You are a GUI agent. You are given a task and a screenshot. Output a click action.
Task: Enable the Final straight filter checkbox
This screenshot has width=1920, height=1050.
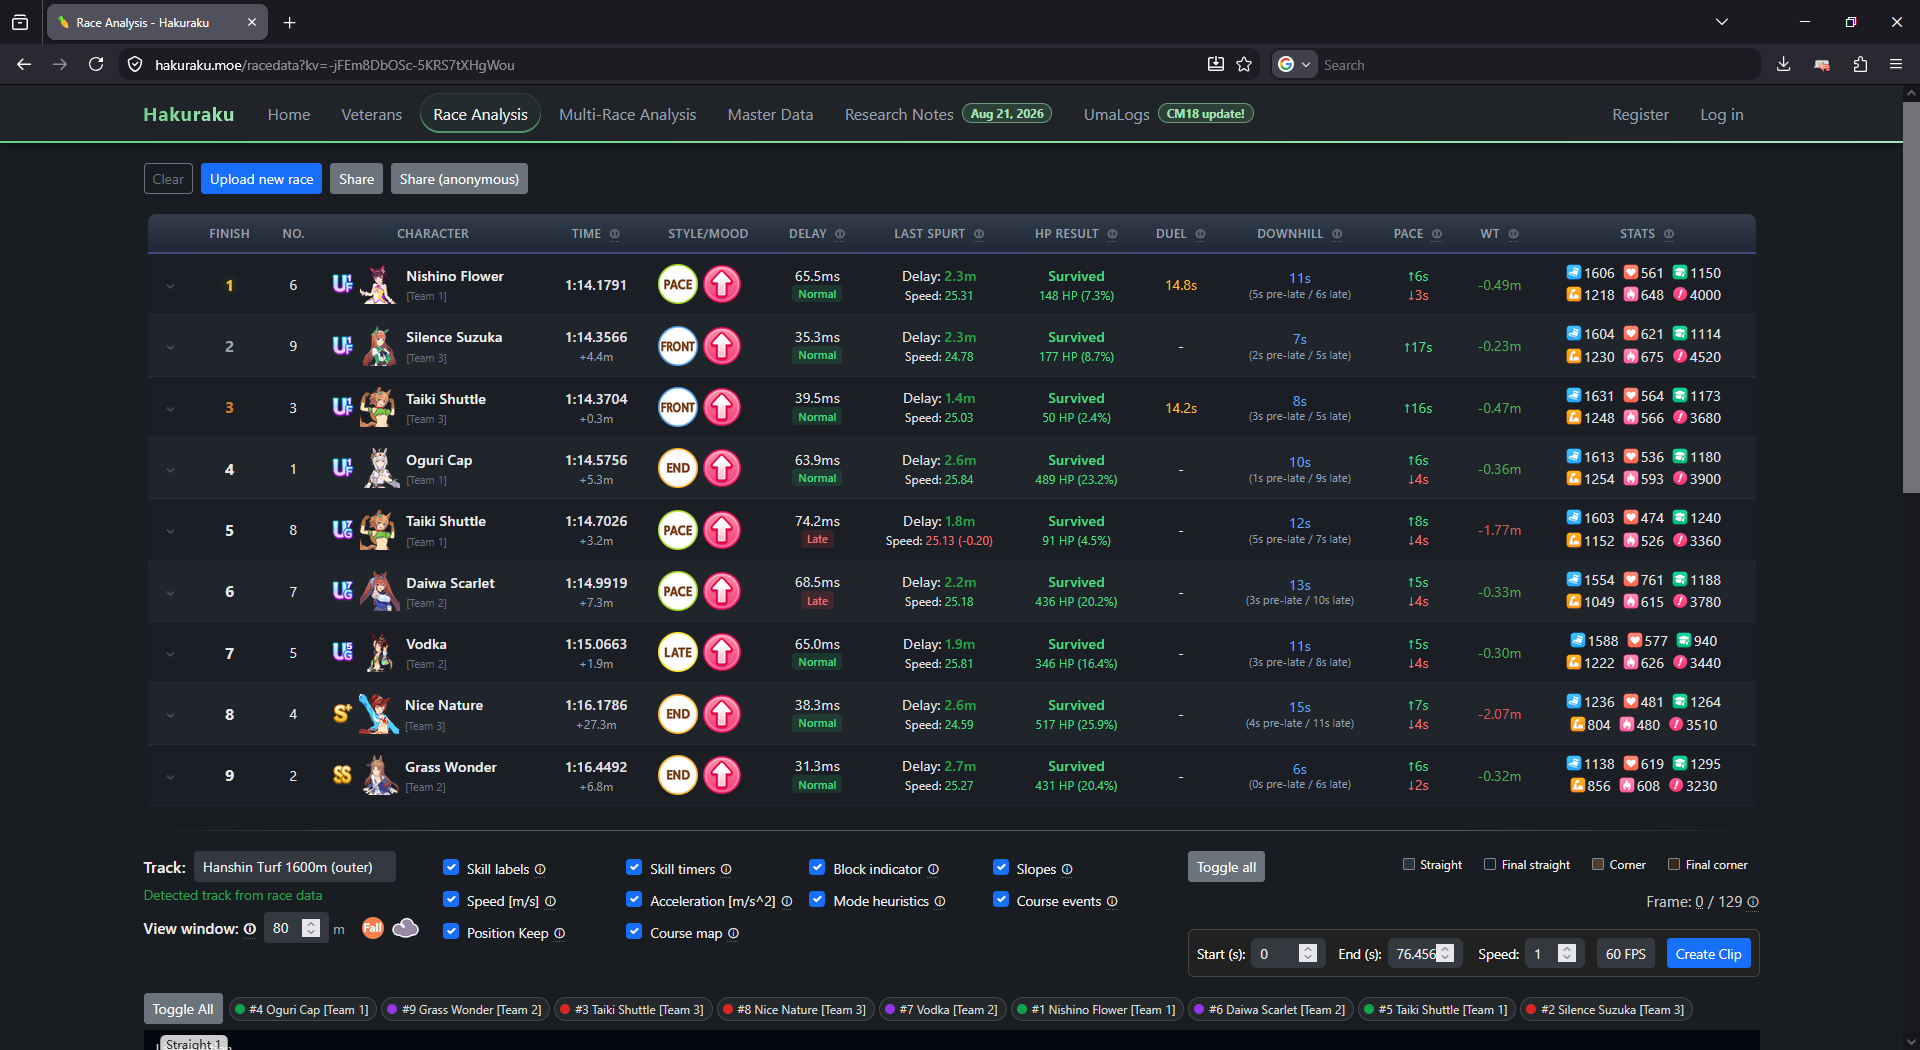1490,864
